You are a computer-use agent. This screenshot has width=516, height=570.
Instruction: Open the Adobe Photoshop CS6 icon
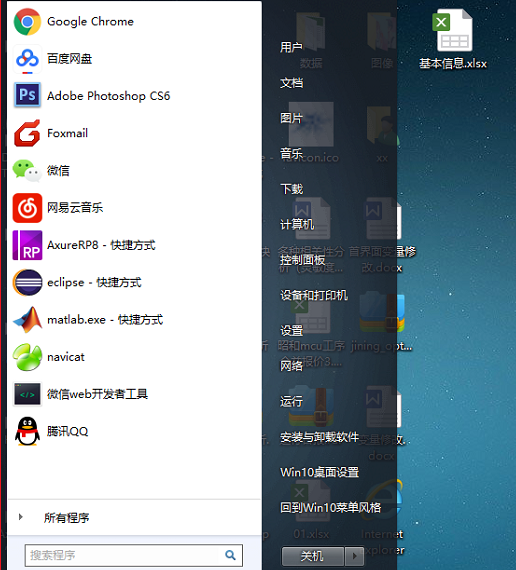click(27, 96)
